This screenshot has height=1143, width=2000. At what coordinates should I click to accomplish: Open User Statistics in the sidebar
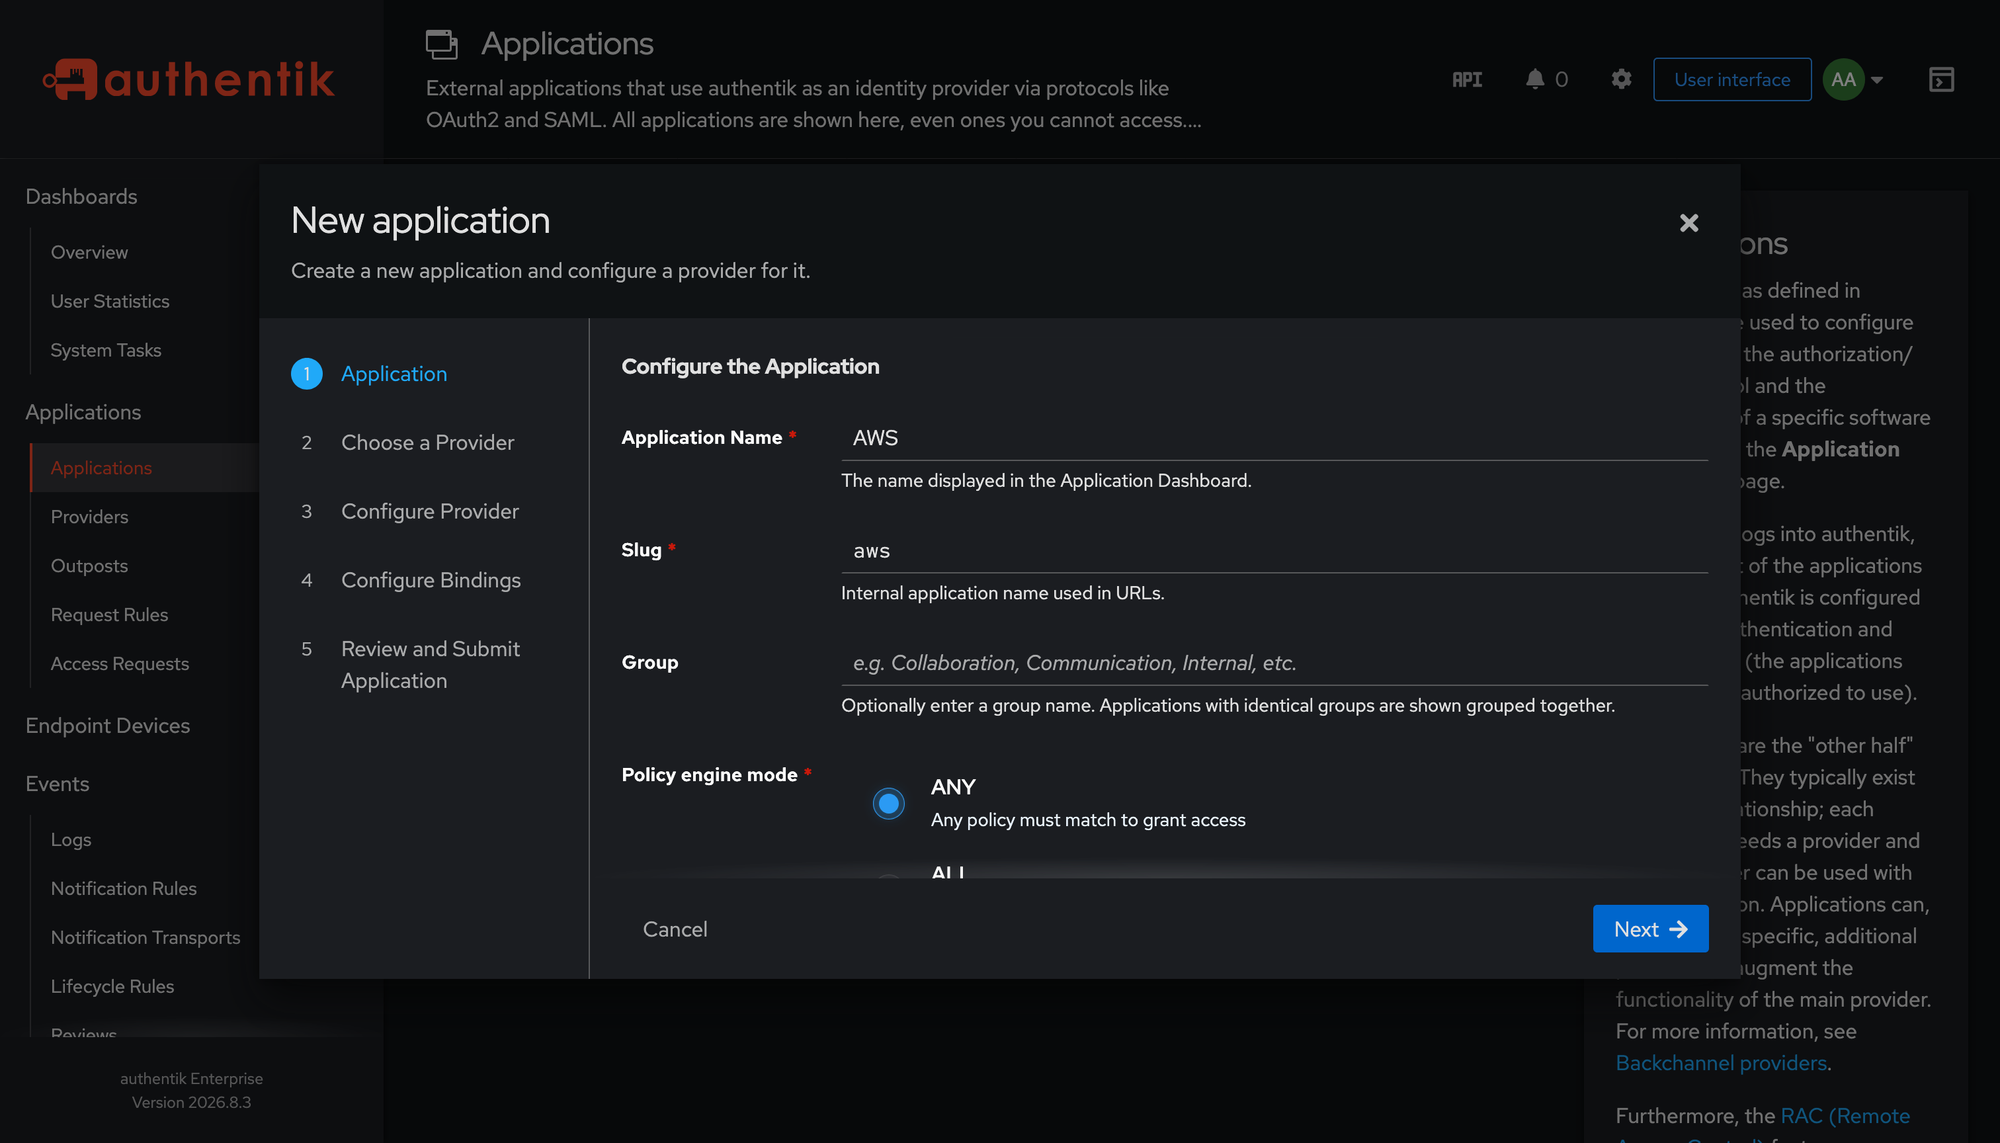point(110,302)
